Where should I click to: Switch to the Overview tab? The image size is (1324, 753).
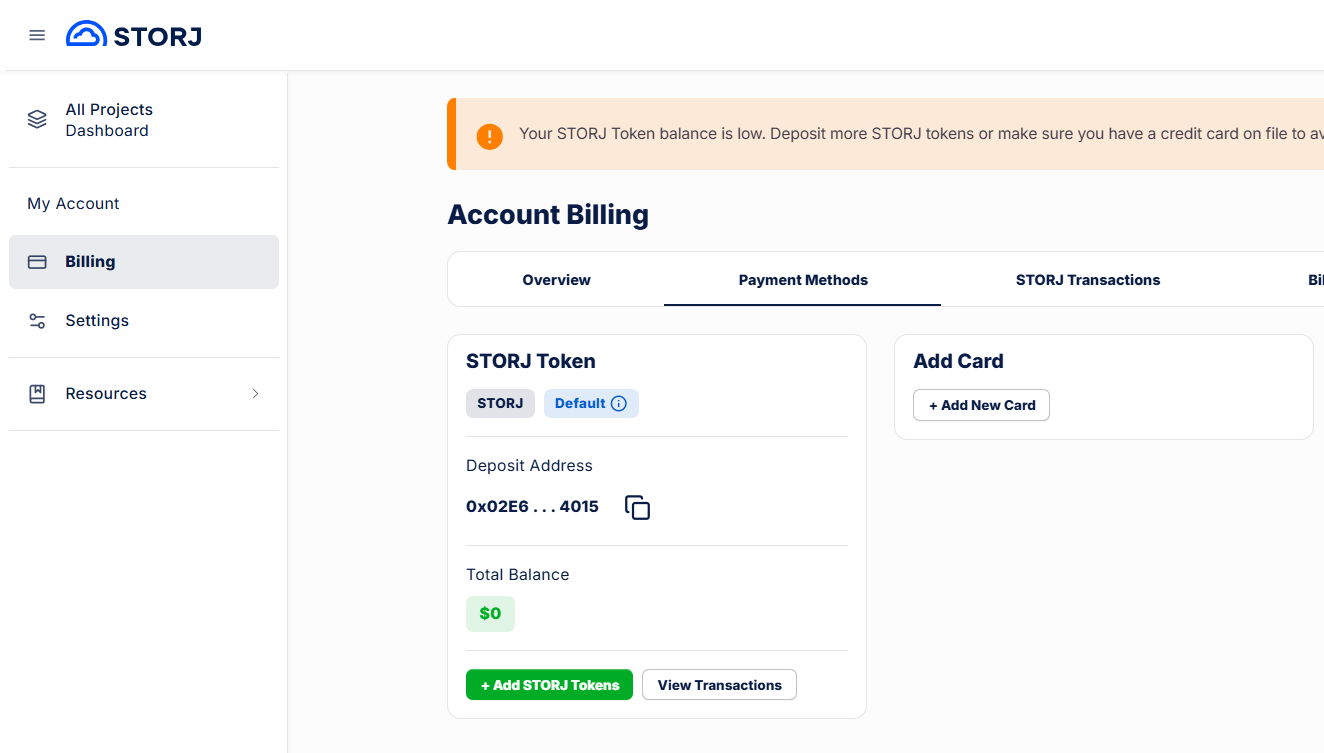point(556,280)
